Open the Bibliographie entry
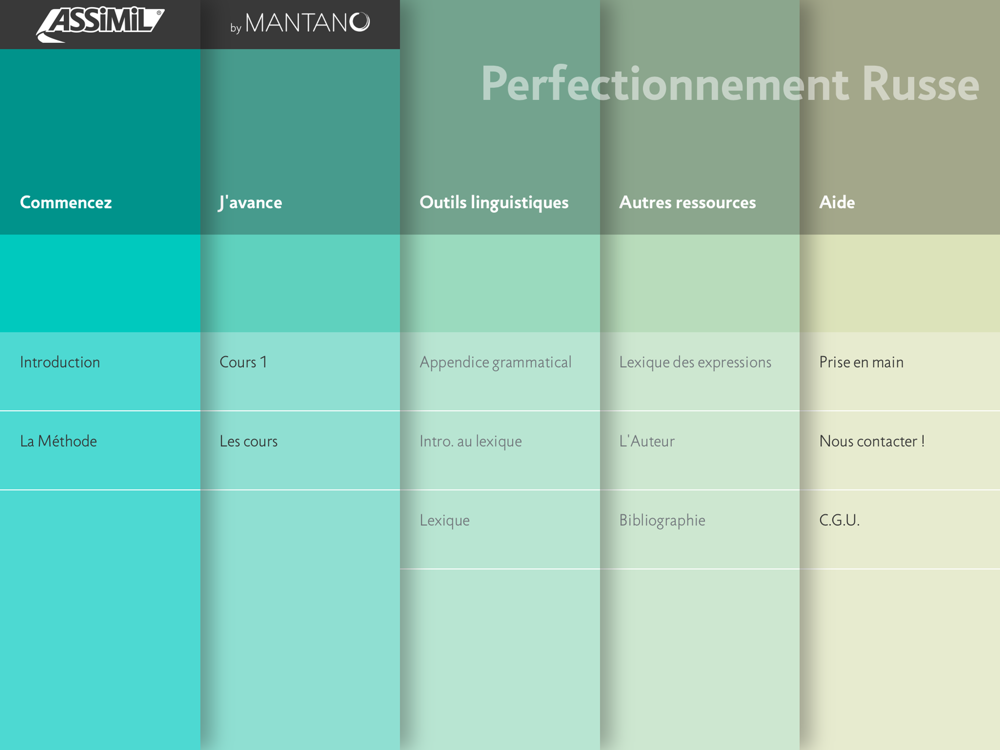The image size is (1000, 750). (700, 529)
